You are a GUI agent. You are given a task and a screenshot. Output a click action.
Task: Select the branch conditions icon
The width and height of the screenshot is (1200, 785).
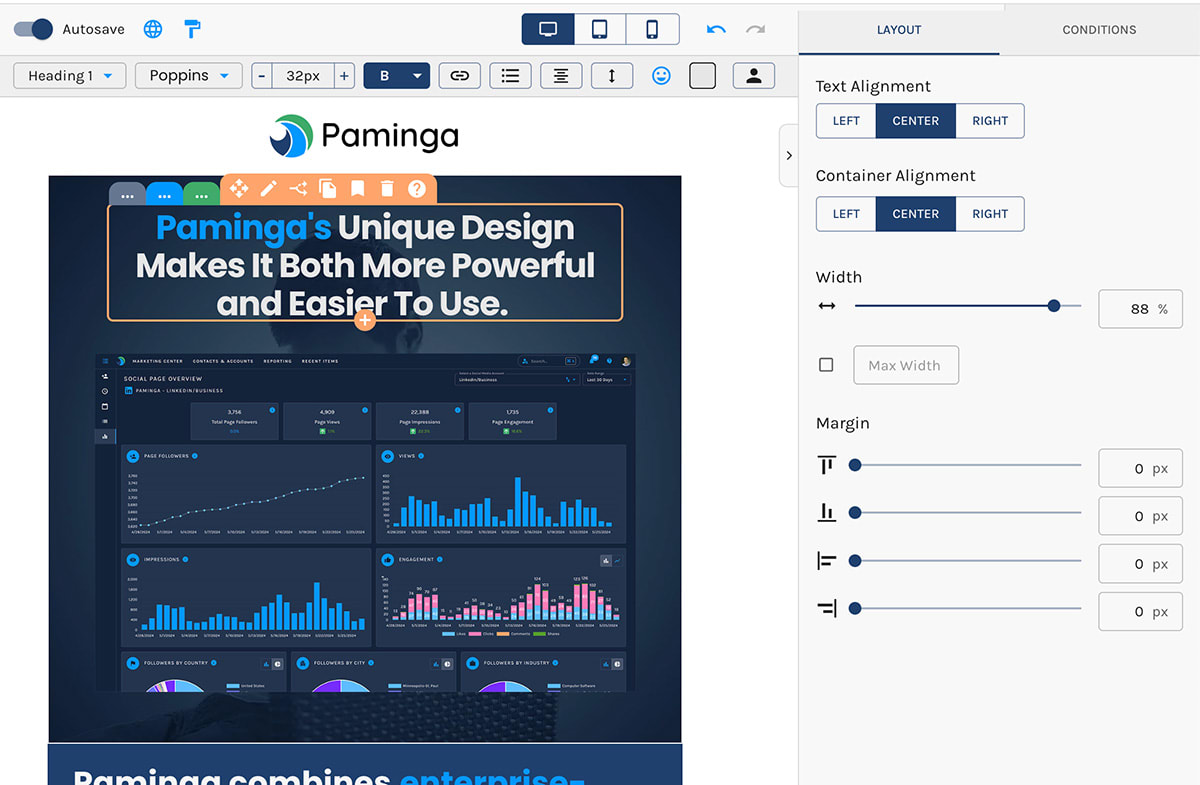(298, 188)
